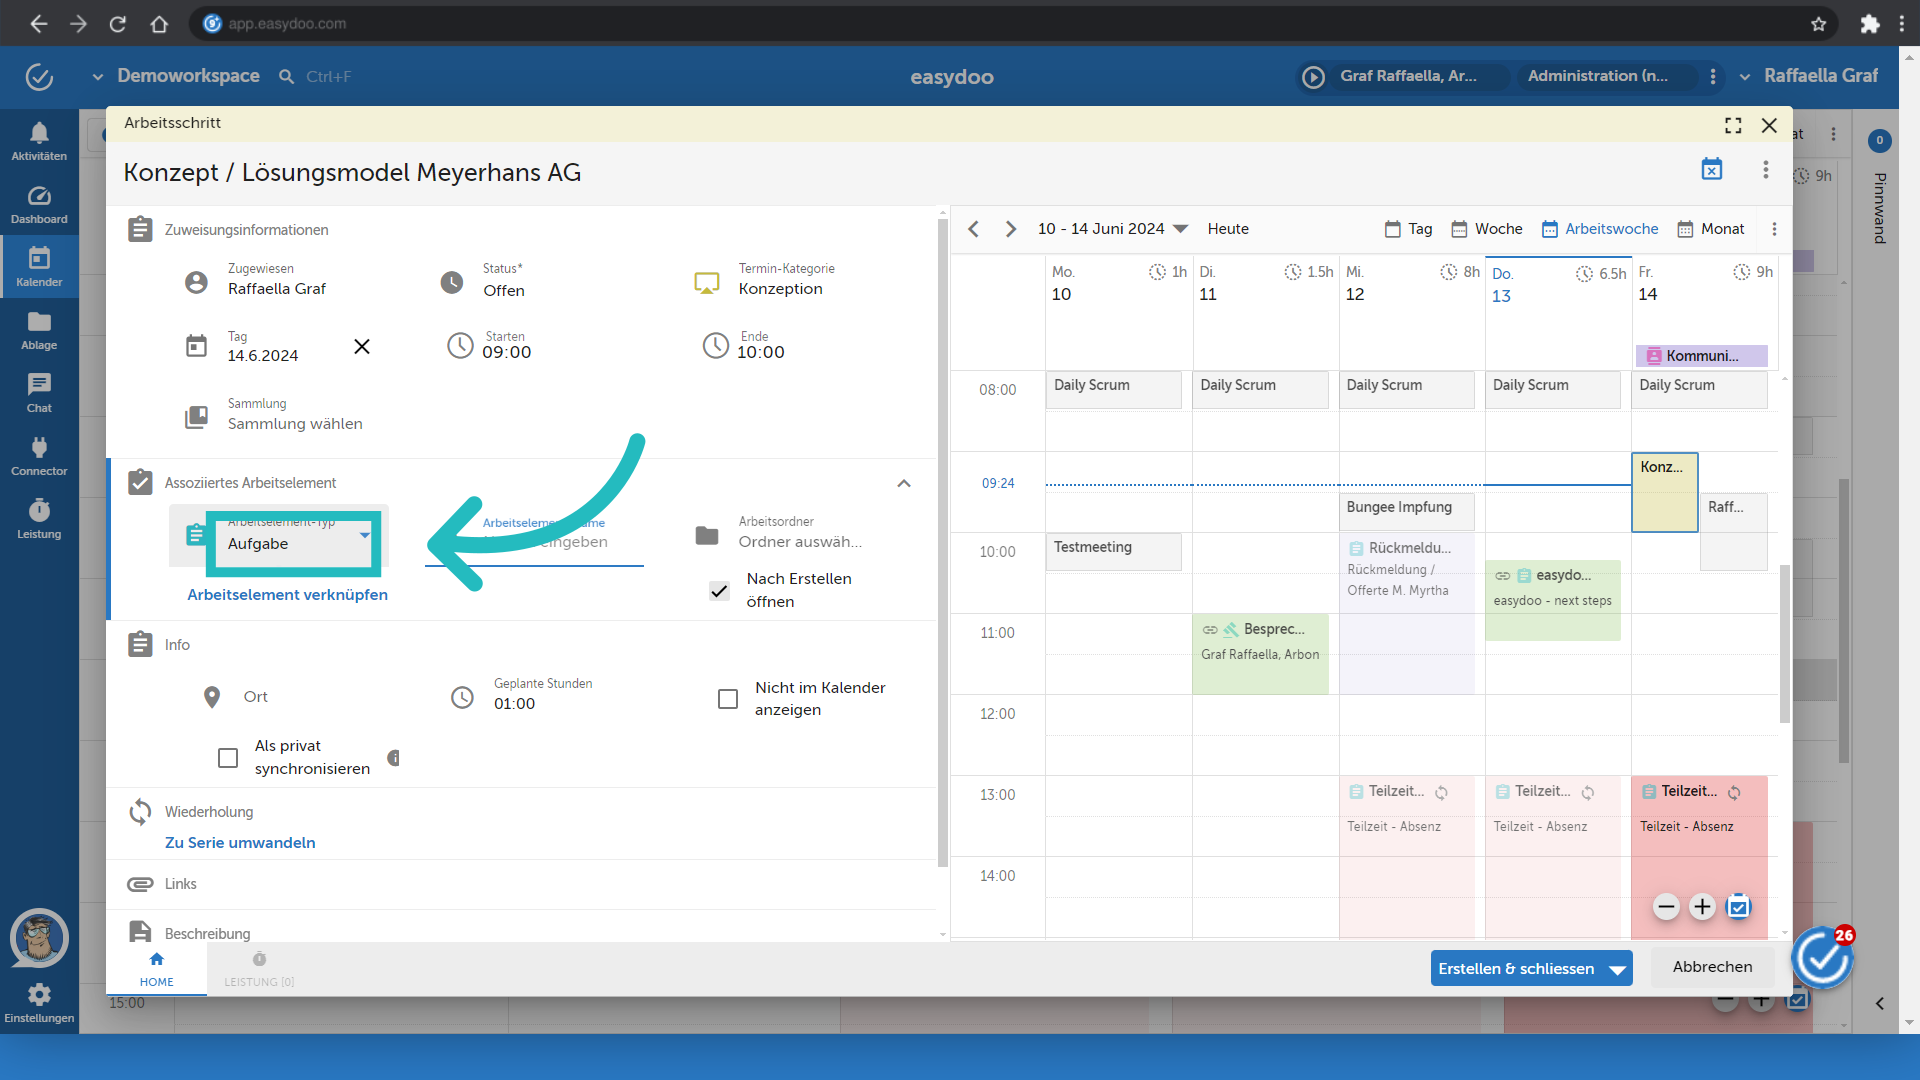Click the Einstellungen sidebar icon
The image size is (1920, 1080).
tap(37, 1002)
